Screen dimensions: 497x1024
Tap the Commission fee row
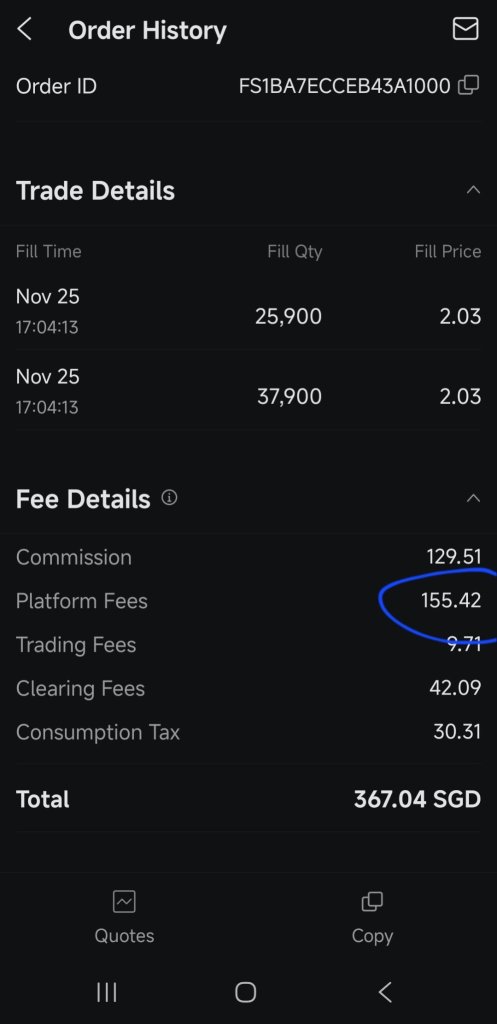pyautogui.click(x=248, y=557)
